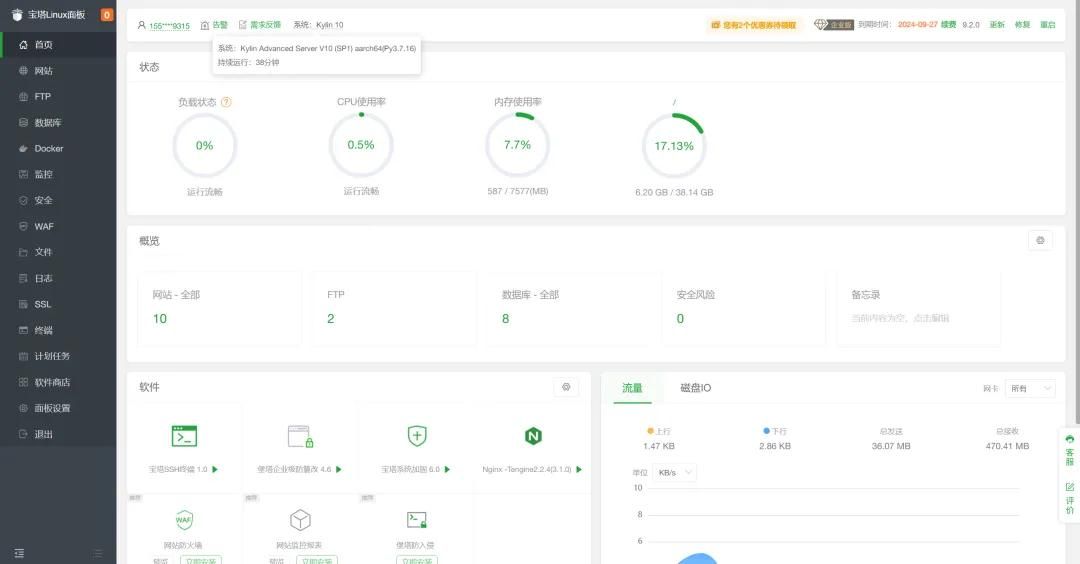The image size is (1080, 564).
Task: Open Docker from the sidebar menu
Action: point(48,149)
